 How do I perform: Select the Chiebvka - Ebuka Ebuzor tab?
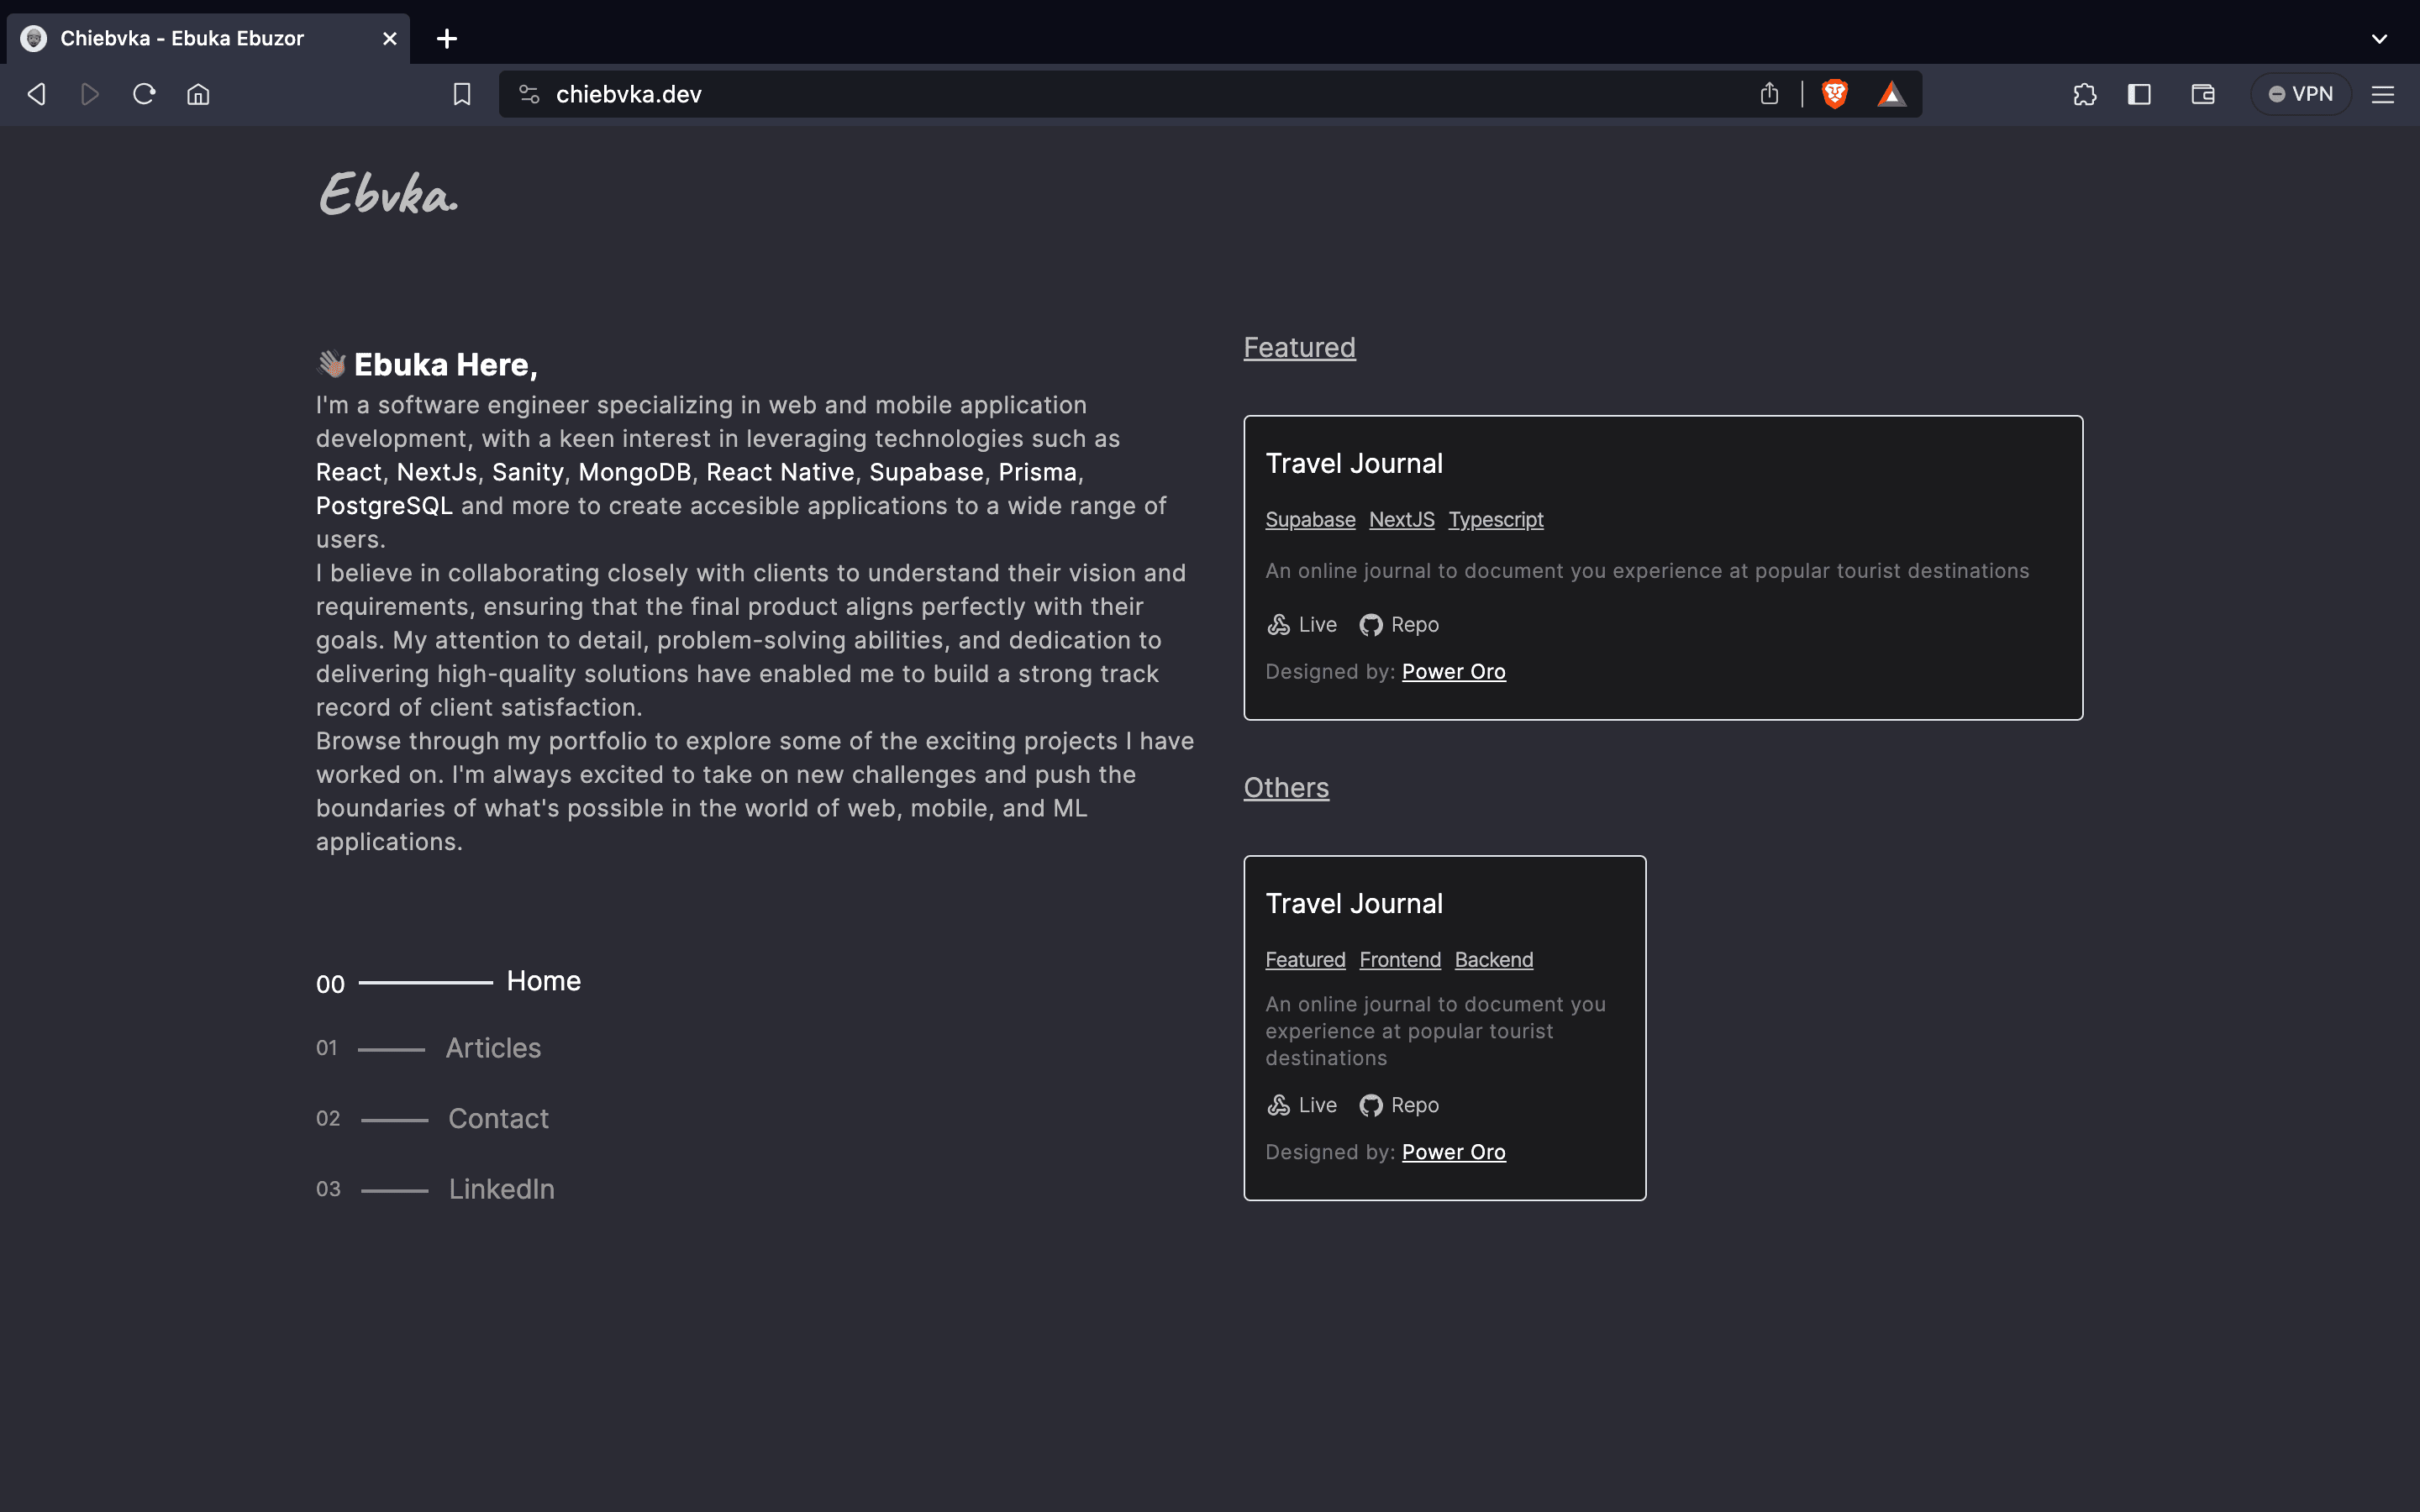coord(181,38)
